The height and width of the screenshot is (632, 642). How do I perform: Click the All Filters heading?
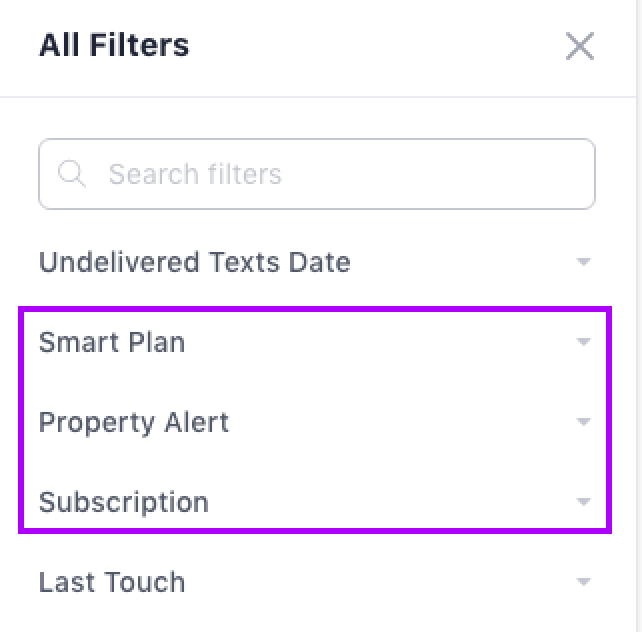tap(114, 45)
